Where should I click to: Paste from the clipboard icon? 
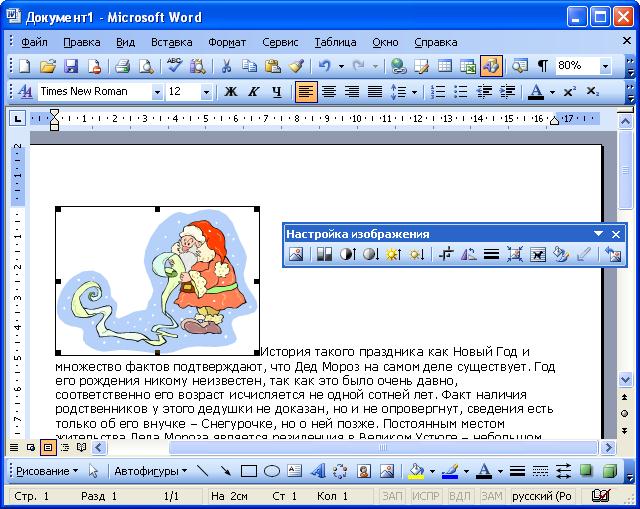pos(272,66)
